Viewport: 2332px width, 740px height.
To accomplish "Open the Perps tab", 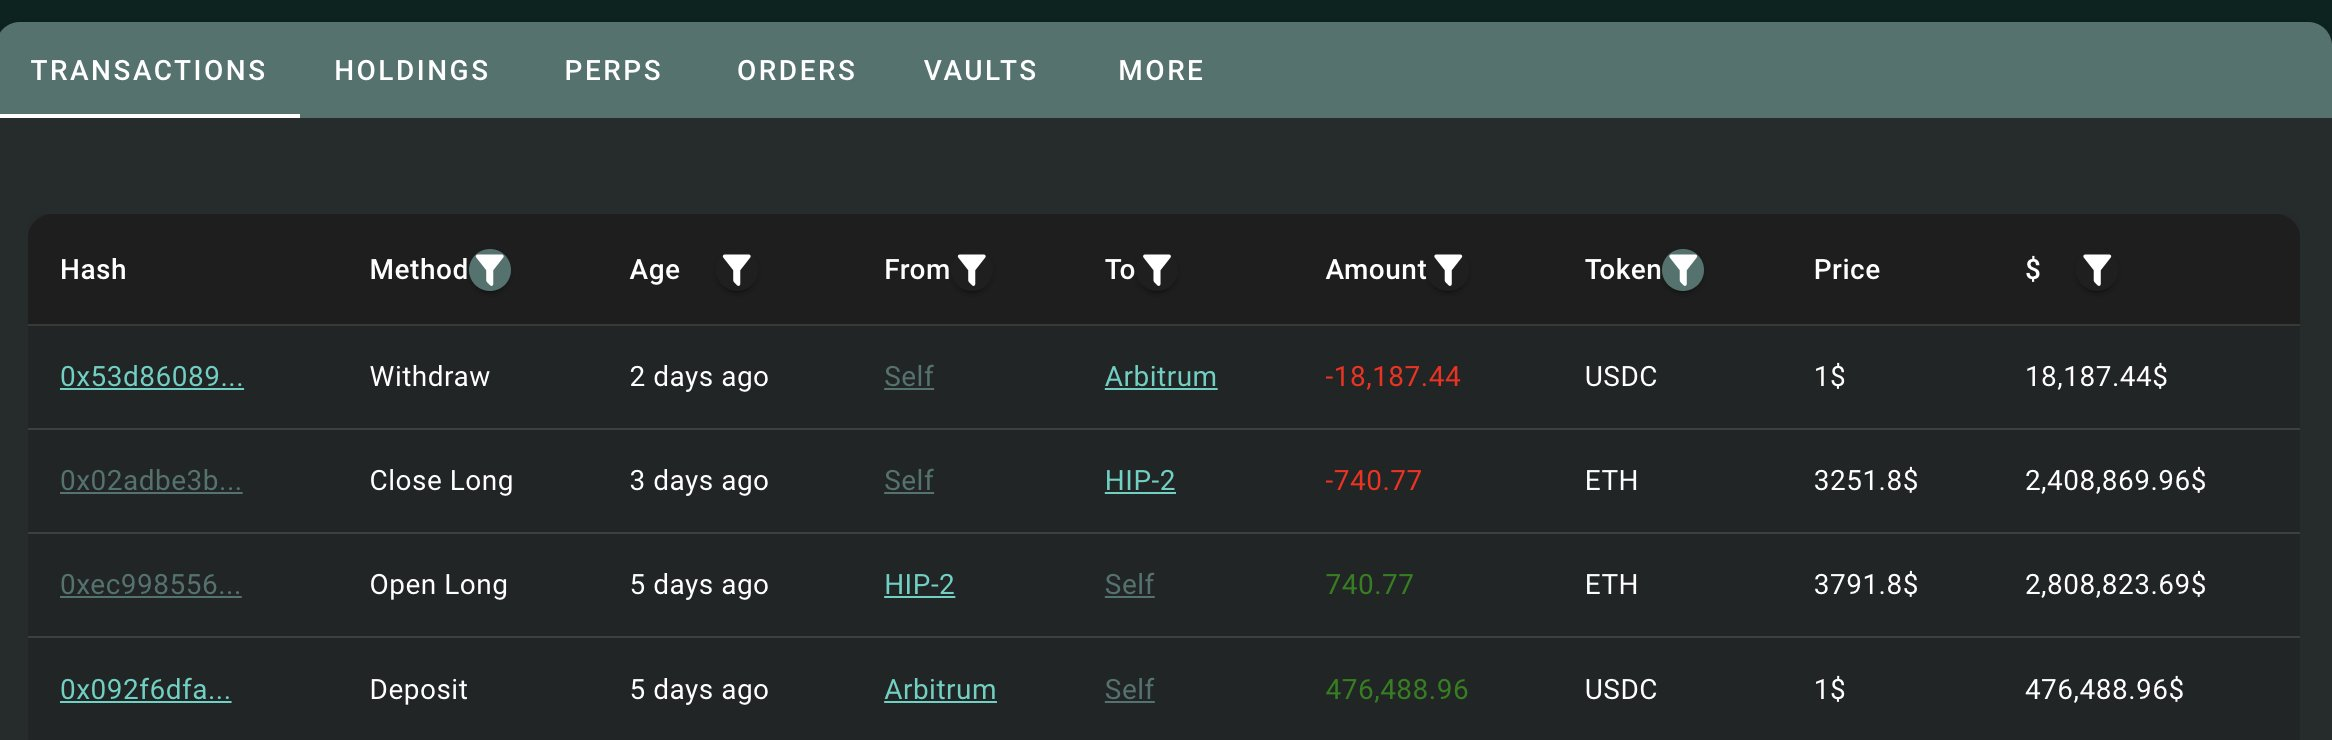I will [x=613, y=71].
